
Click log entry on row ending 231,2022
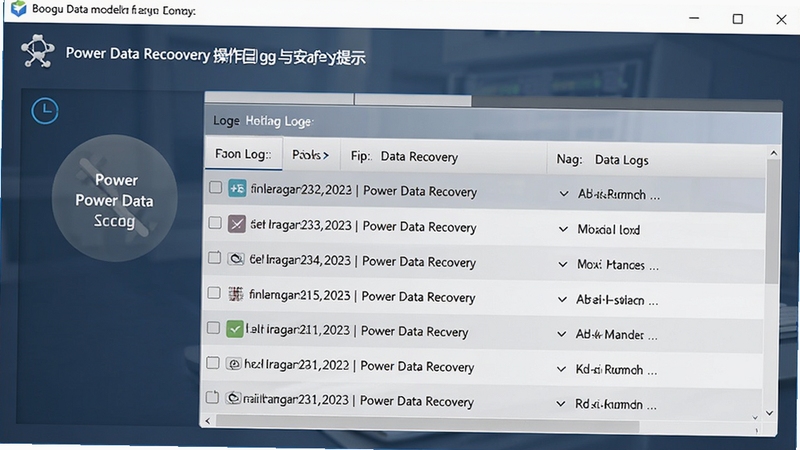616,369
